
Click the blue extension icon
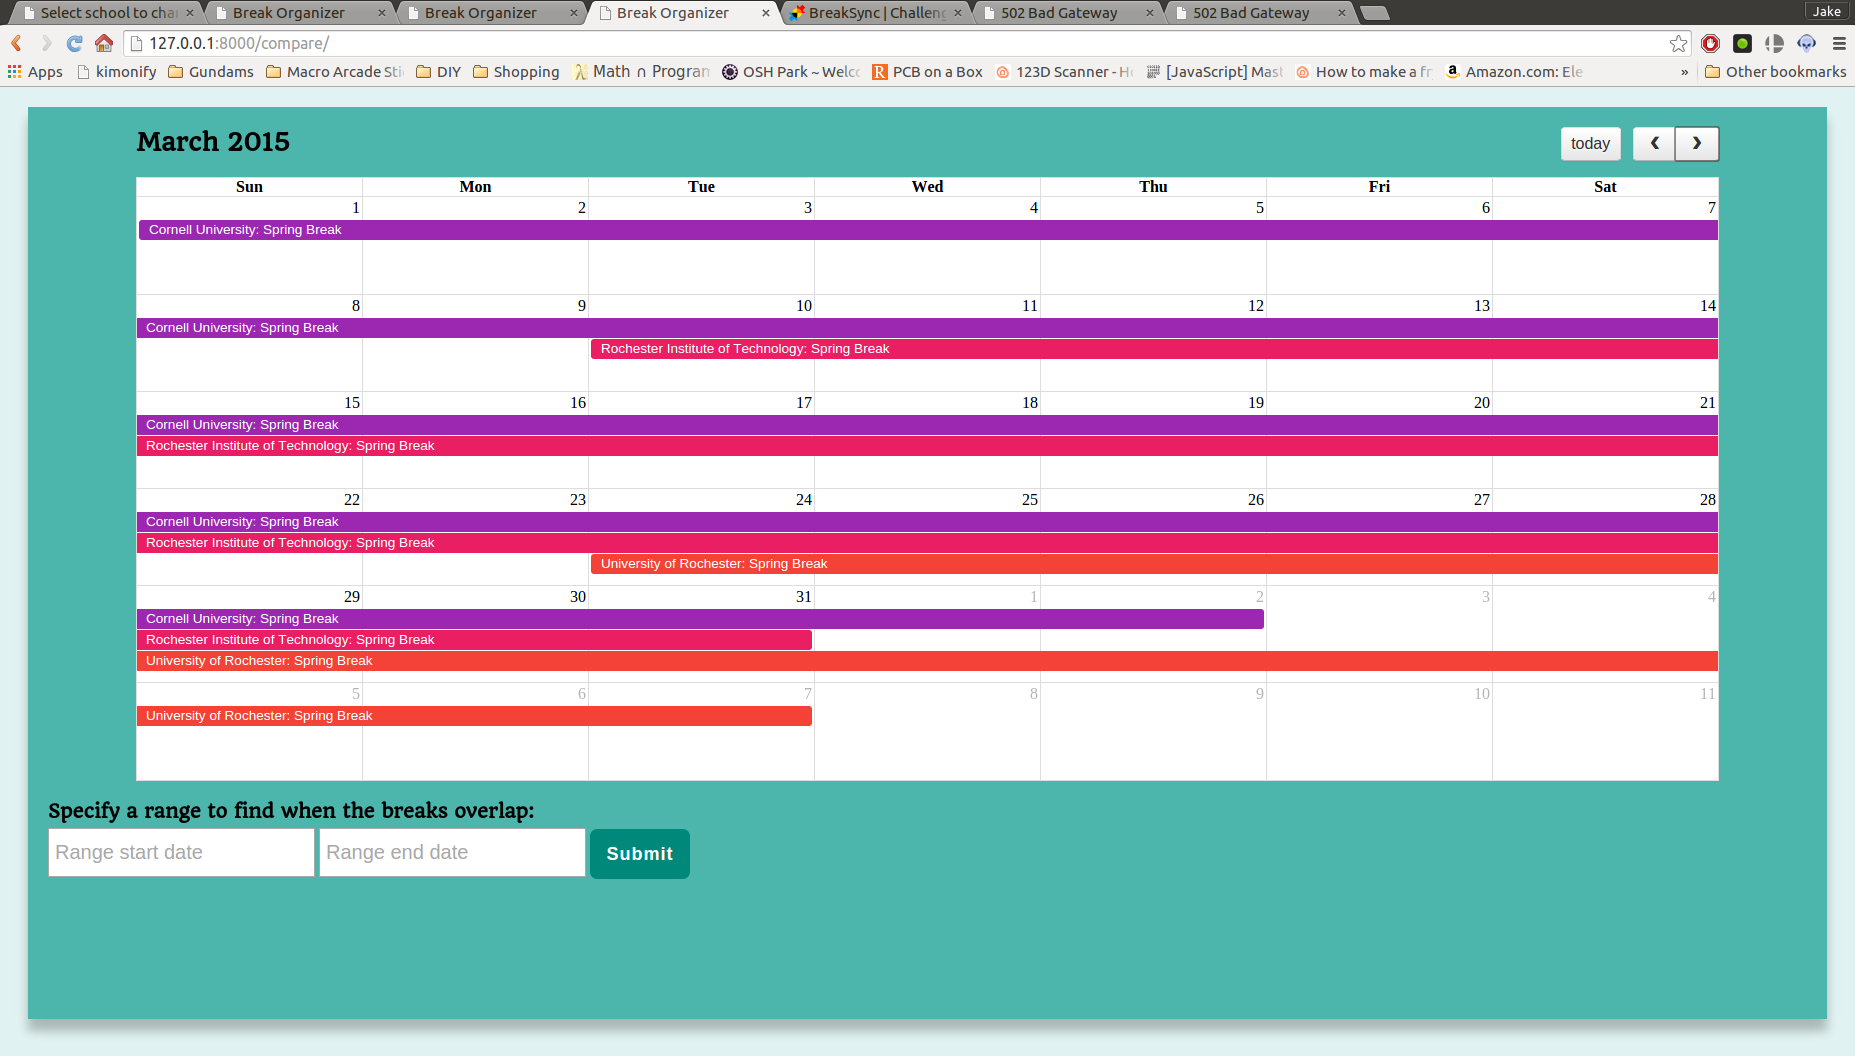tap(1807, 43)
